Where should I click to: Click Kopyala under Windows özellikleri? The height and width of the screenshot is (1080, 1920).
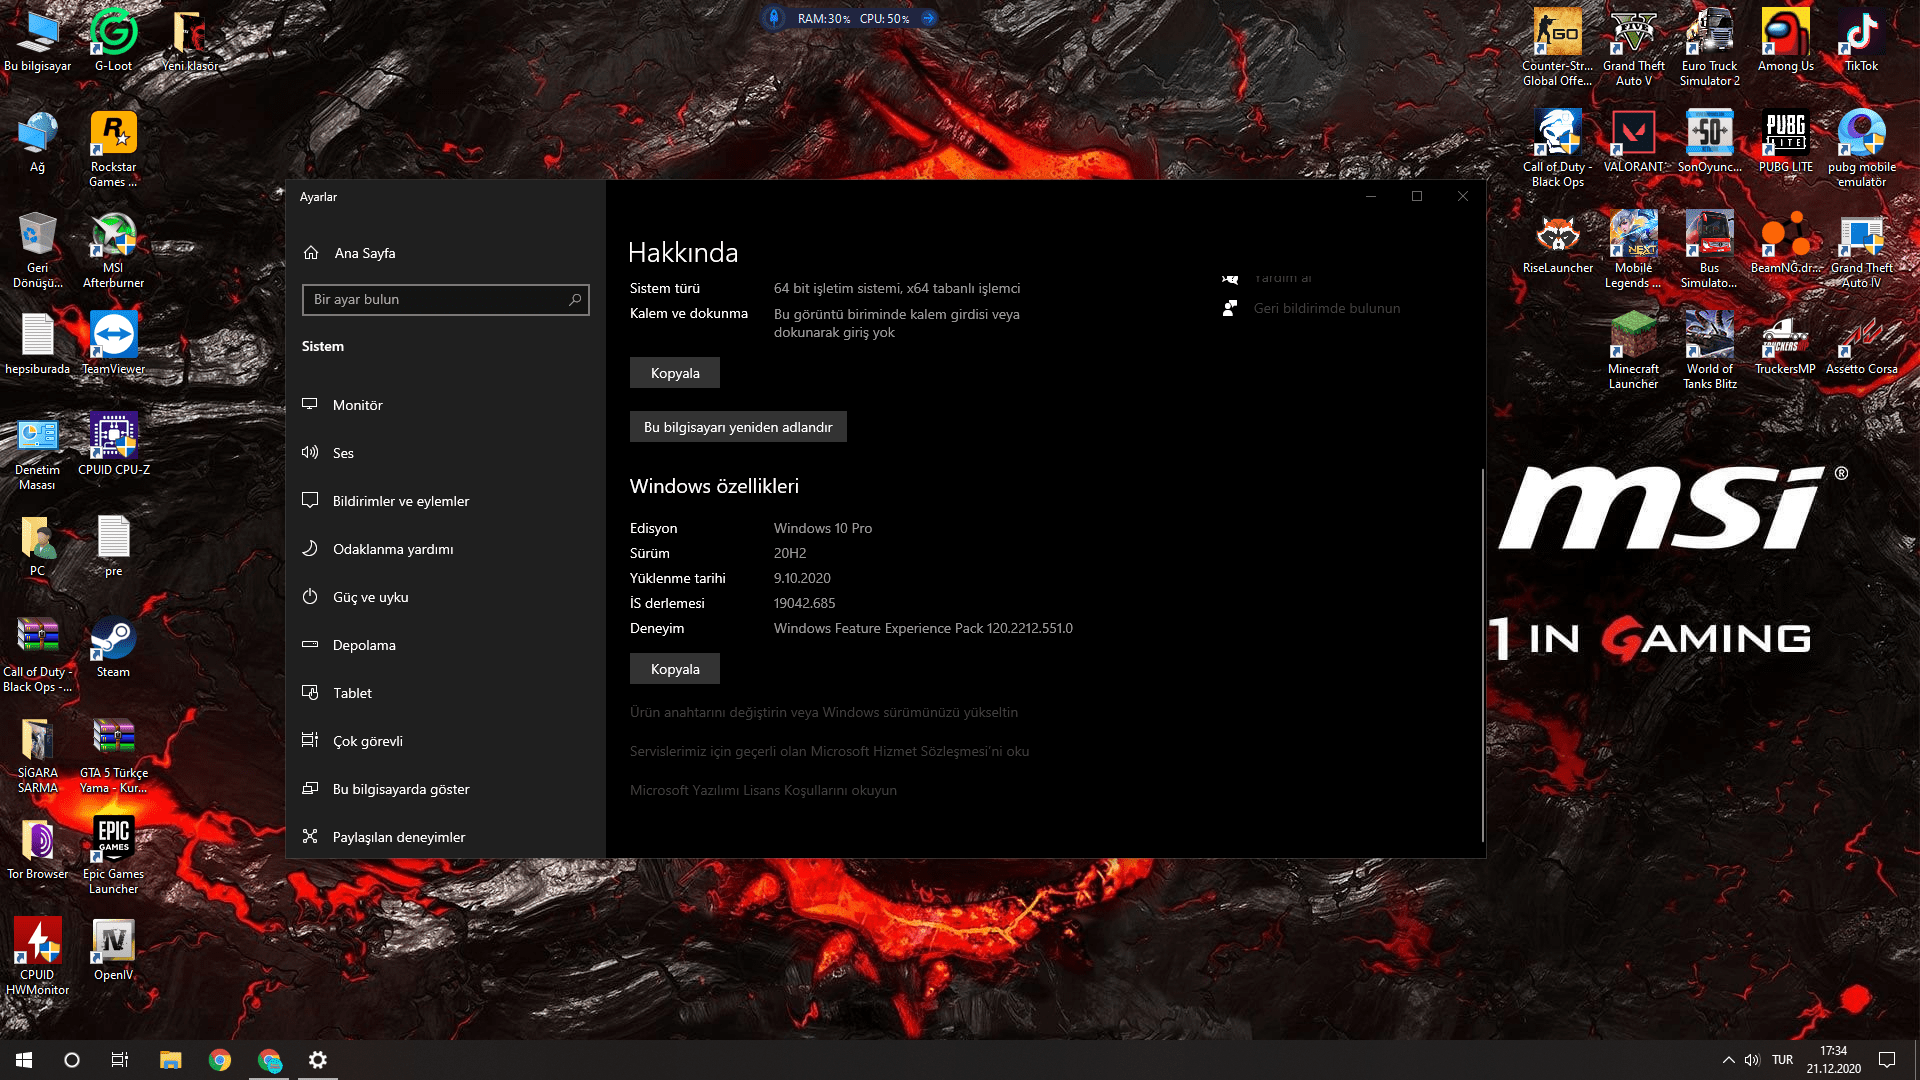pos(675,669)
